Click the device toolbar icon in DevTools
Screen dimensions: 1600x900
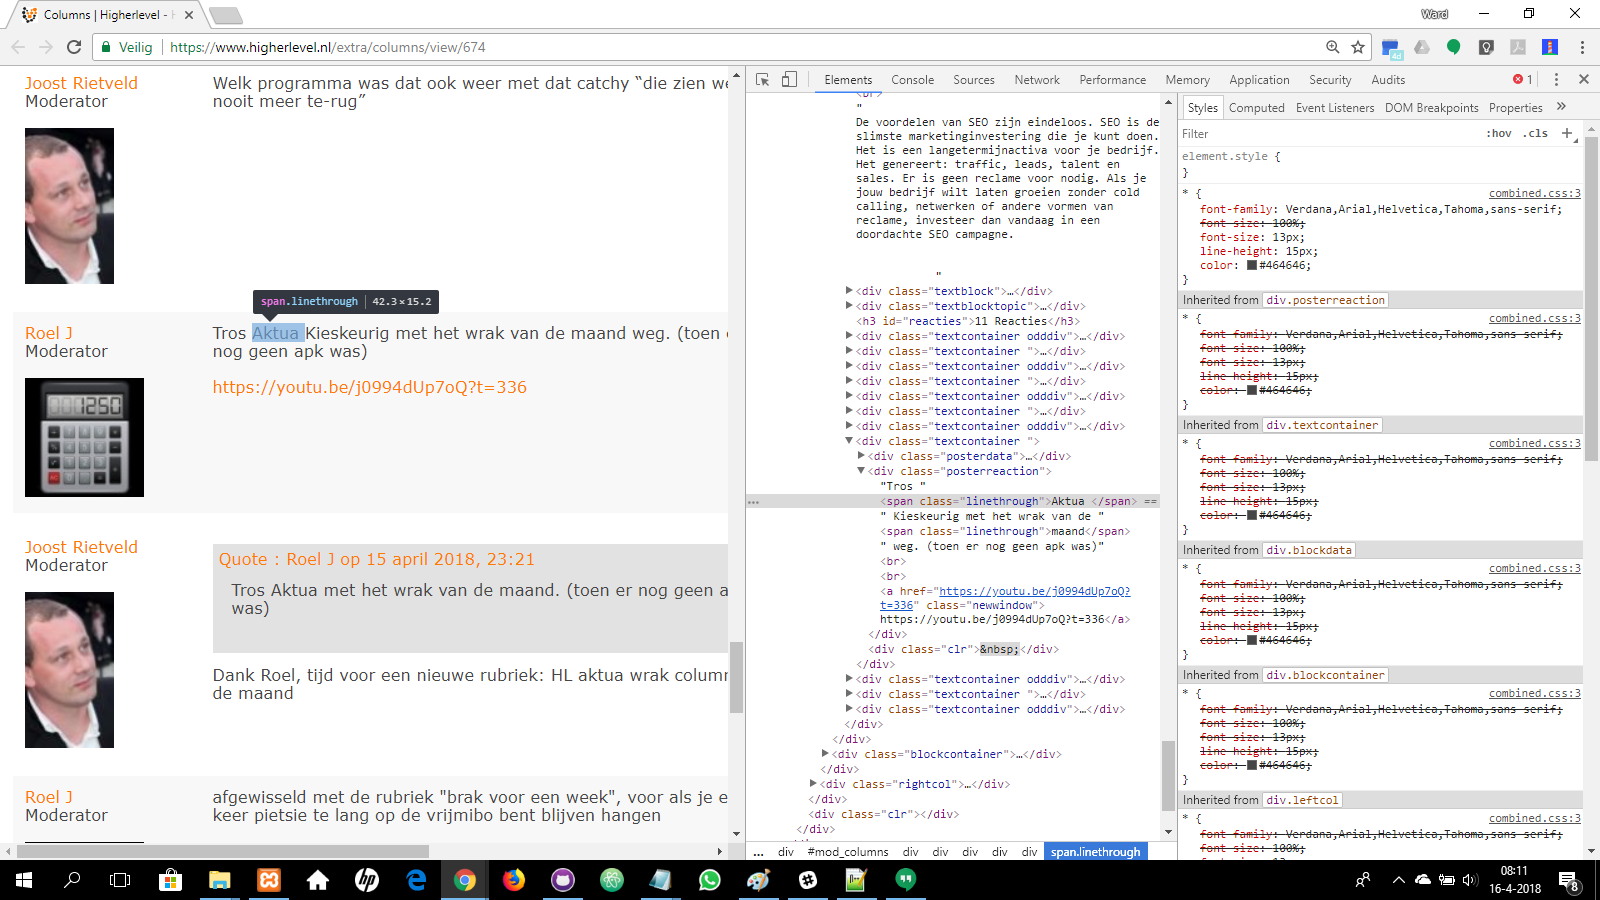(789, 80)
